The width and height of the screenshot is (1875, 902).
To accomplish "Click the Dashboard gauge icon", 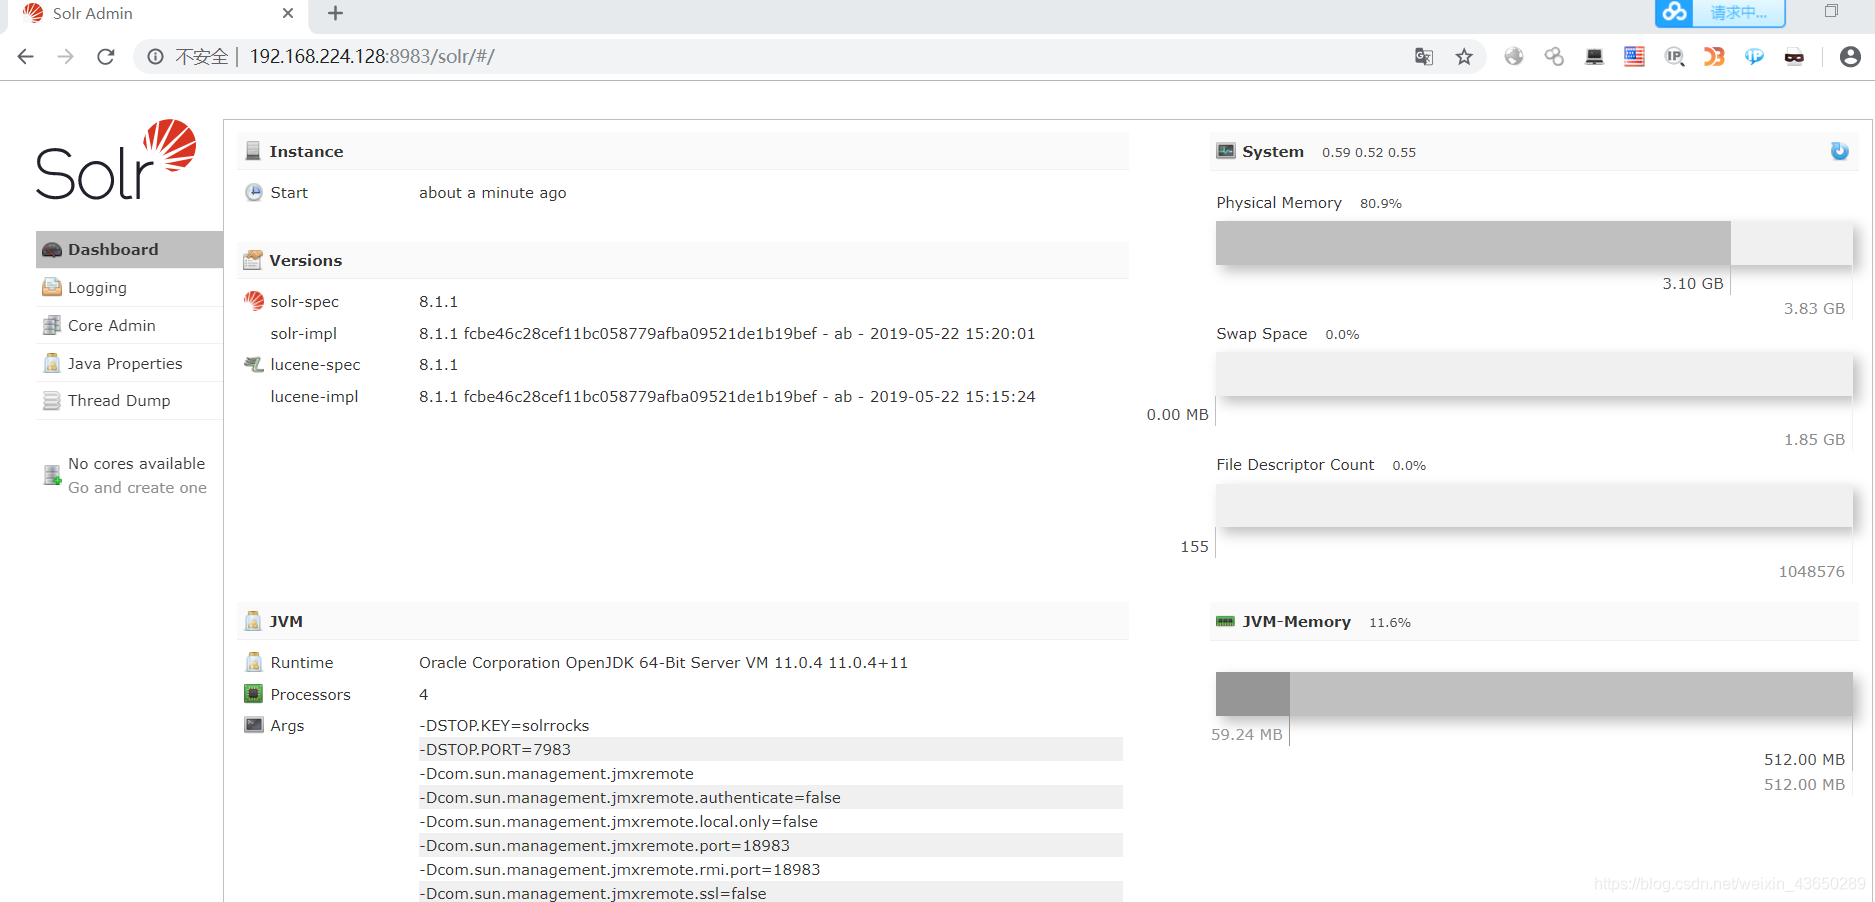I will coord(52,250).
